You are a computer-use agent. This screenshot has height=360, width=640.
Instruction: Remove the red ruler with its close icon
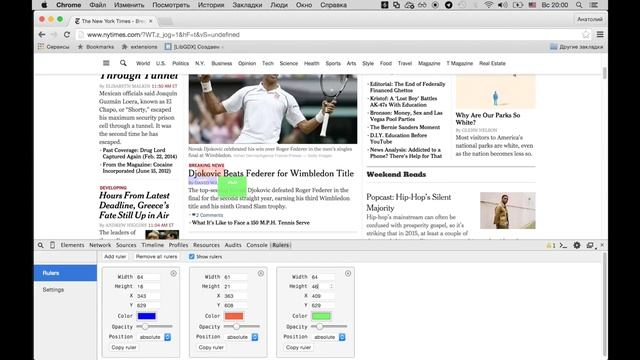261,273
